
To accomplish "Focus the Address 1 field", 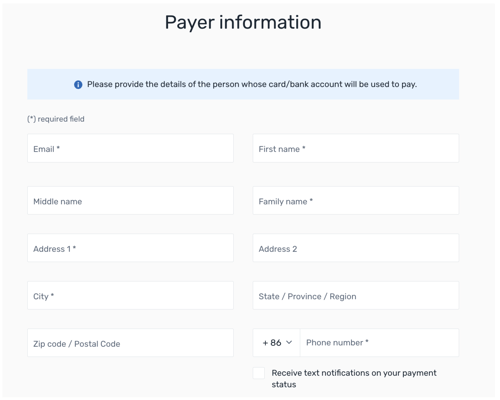I will (x=130, y=248).
